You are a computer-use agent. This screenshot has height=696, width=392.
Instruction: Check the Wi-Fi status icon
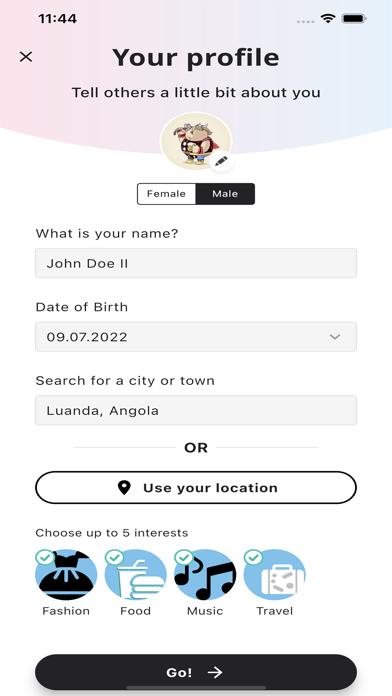328,19
